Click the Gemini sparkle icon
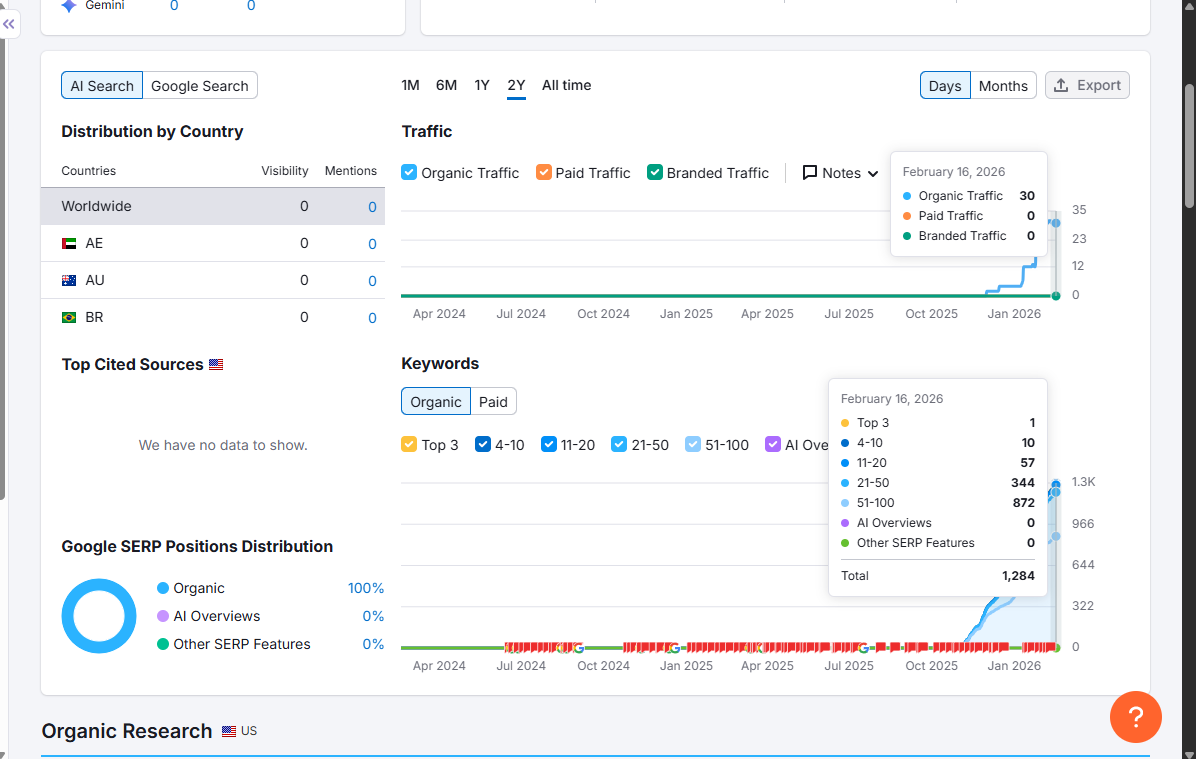Image resolution: width=1196 pixels, height=759 pixels. point(69,5)
